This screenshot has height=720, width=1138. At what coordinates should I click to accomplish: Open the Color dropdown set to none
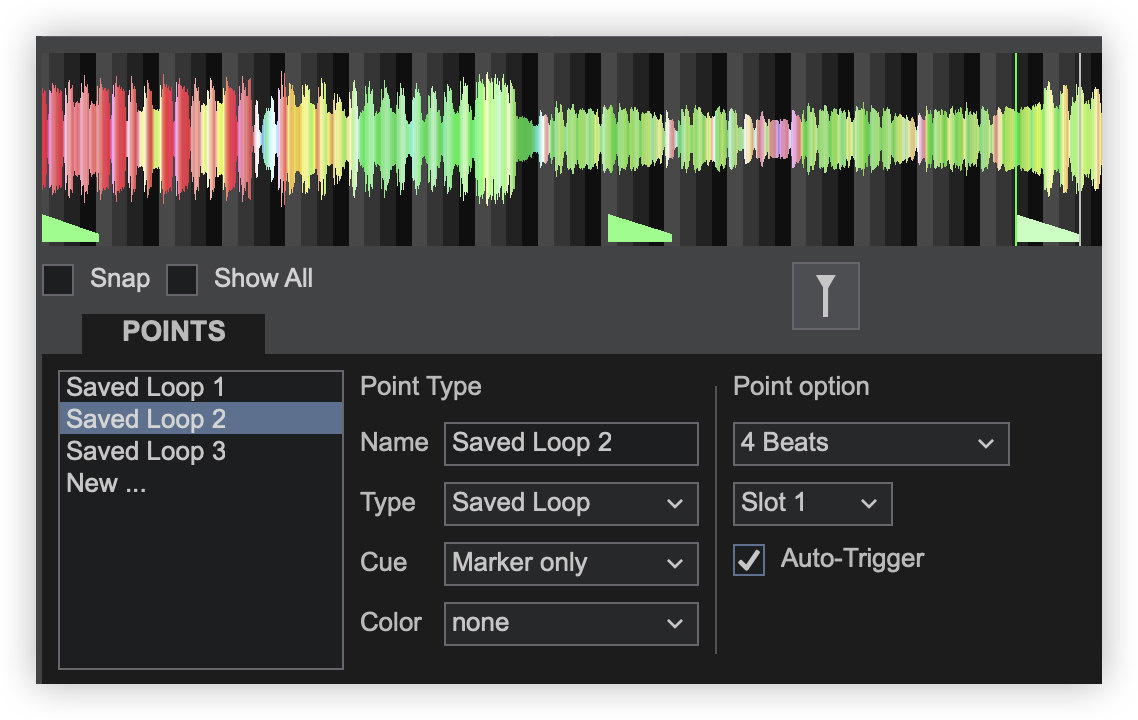tap(570, 623)
